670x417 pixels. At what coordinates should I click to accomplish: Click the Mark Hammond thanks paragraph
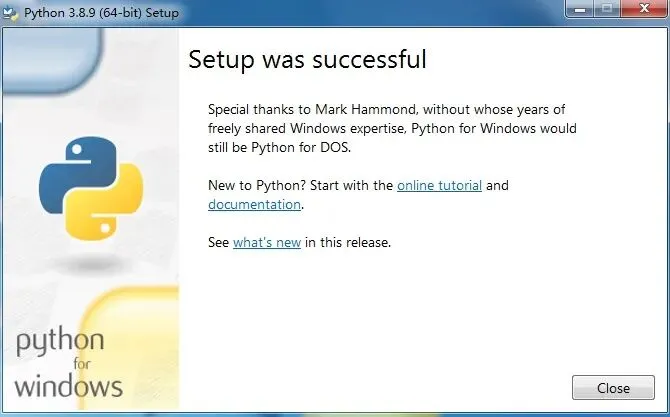point(392,129)
